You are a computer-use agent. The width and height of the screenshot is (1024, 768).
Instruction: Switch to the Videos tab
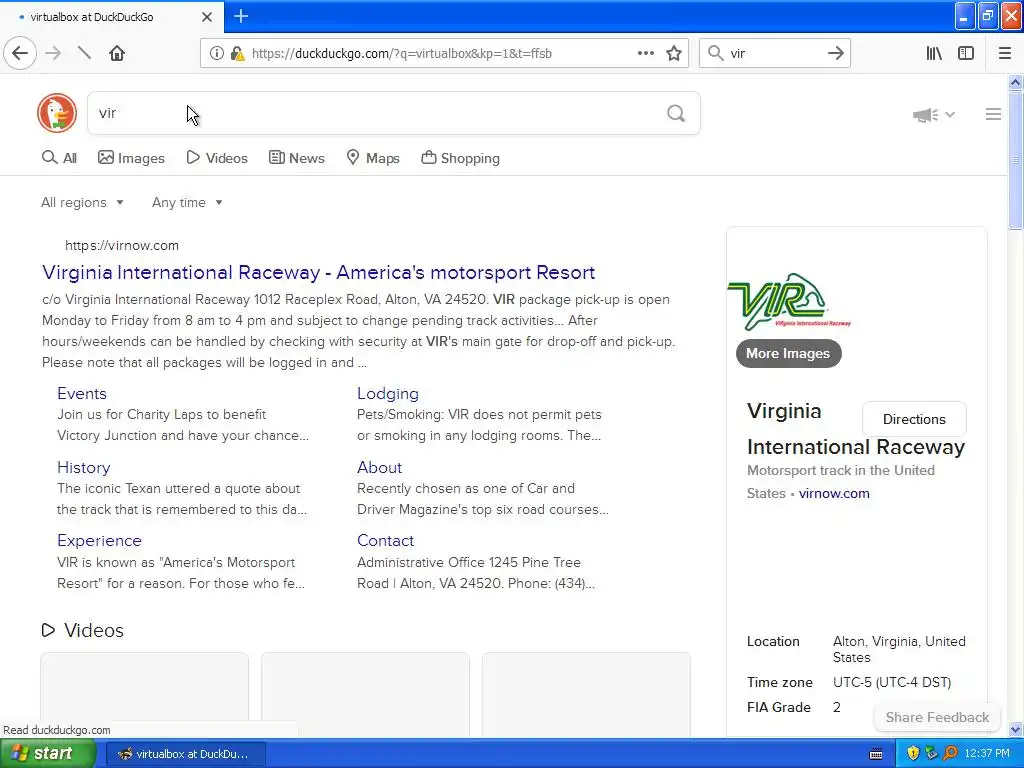pyautogui.click(x=217, y=158)
